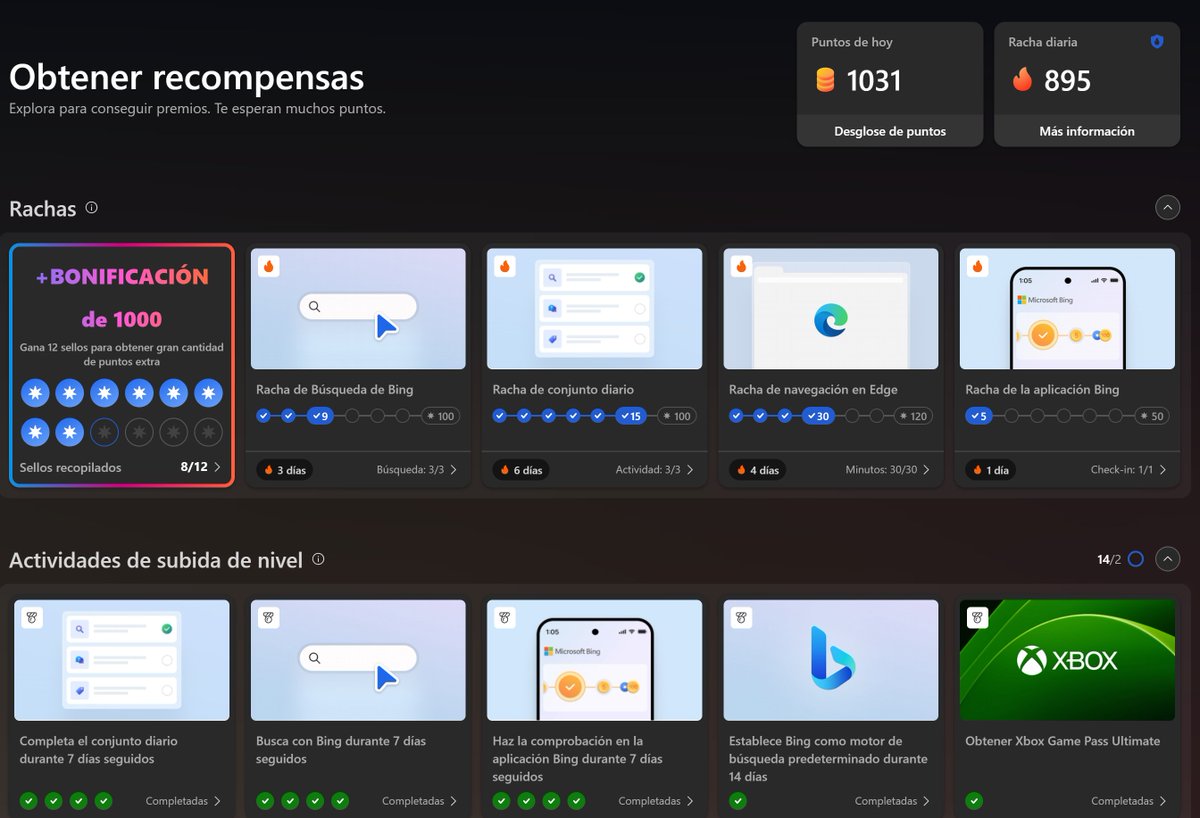The image size is (1200, 818).
Task: Click the Racha de navegación en Edge title
Action: (x=813, y=390)
